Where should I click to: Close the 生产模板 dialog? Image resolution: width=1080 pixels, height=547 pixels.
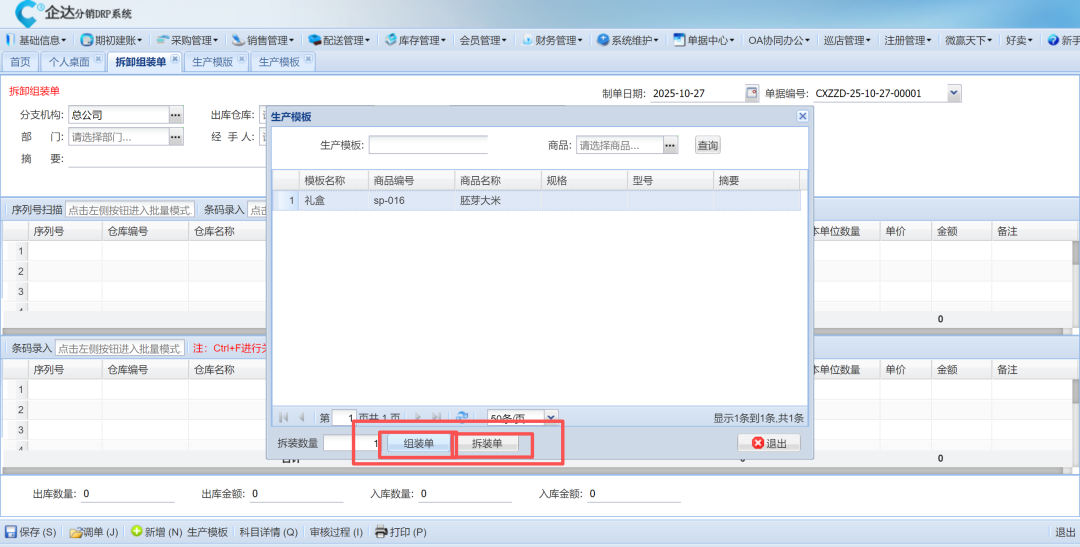[x=802, y=116]
